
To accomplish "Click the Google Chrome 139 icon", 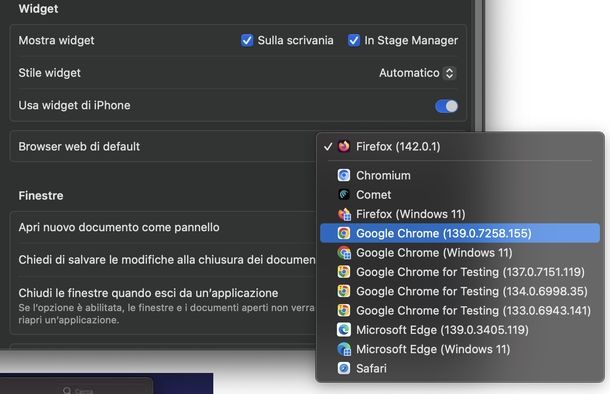I will (x=344, y=233).
